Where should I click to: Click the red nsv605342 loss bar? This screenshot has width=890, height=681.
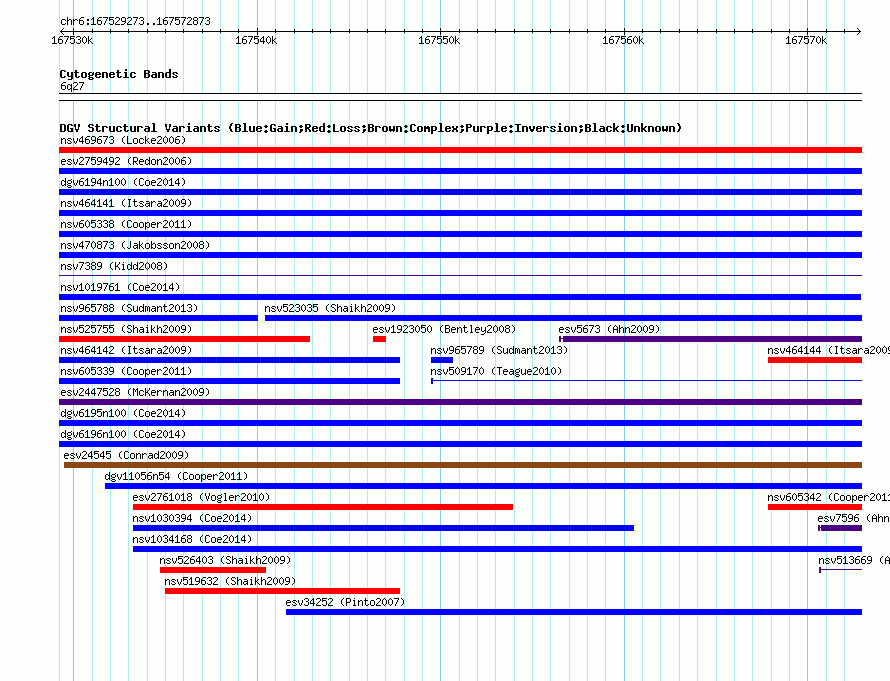pyautogui.click(x=815, y=507)
